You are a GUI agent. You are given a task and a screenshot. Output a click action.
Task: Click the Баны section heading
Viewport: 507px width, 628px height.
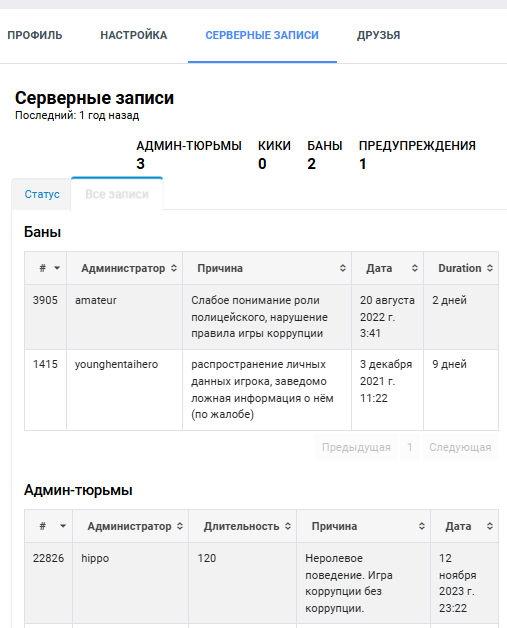click(42, 232)
